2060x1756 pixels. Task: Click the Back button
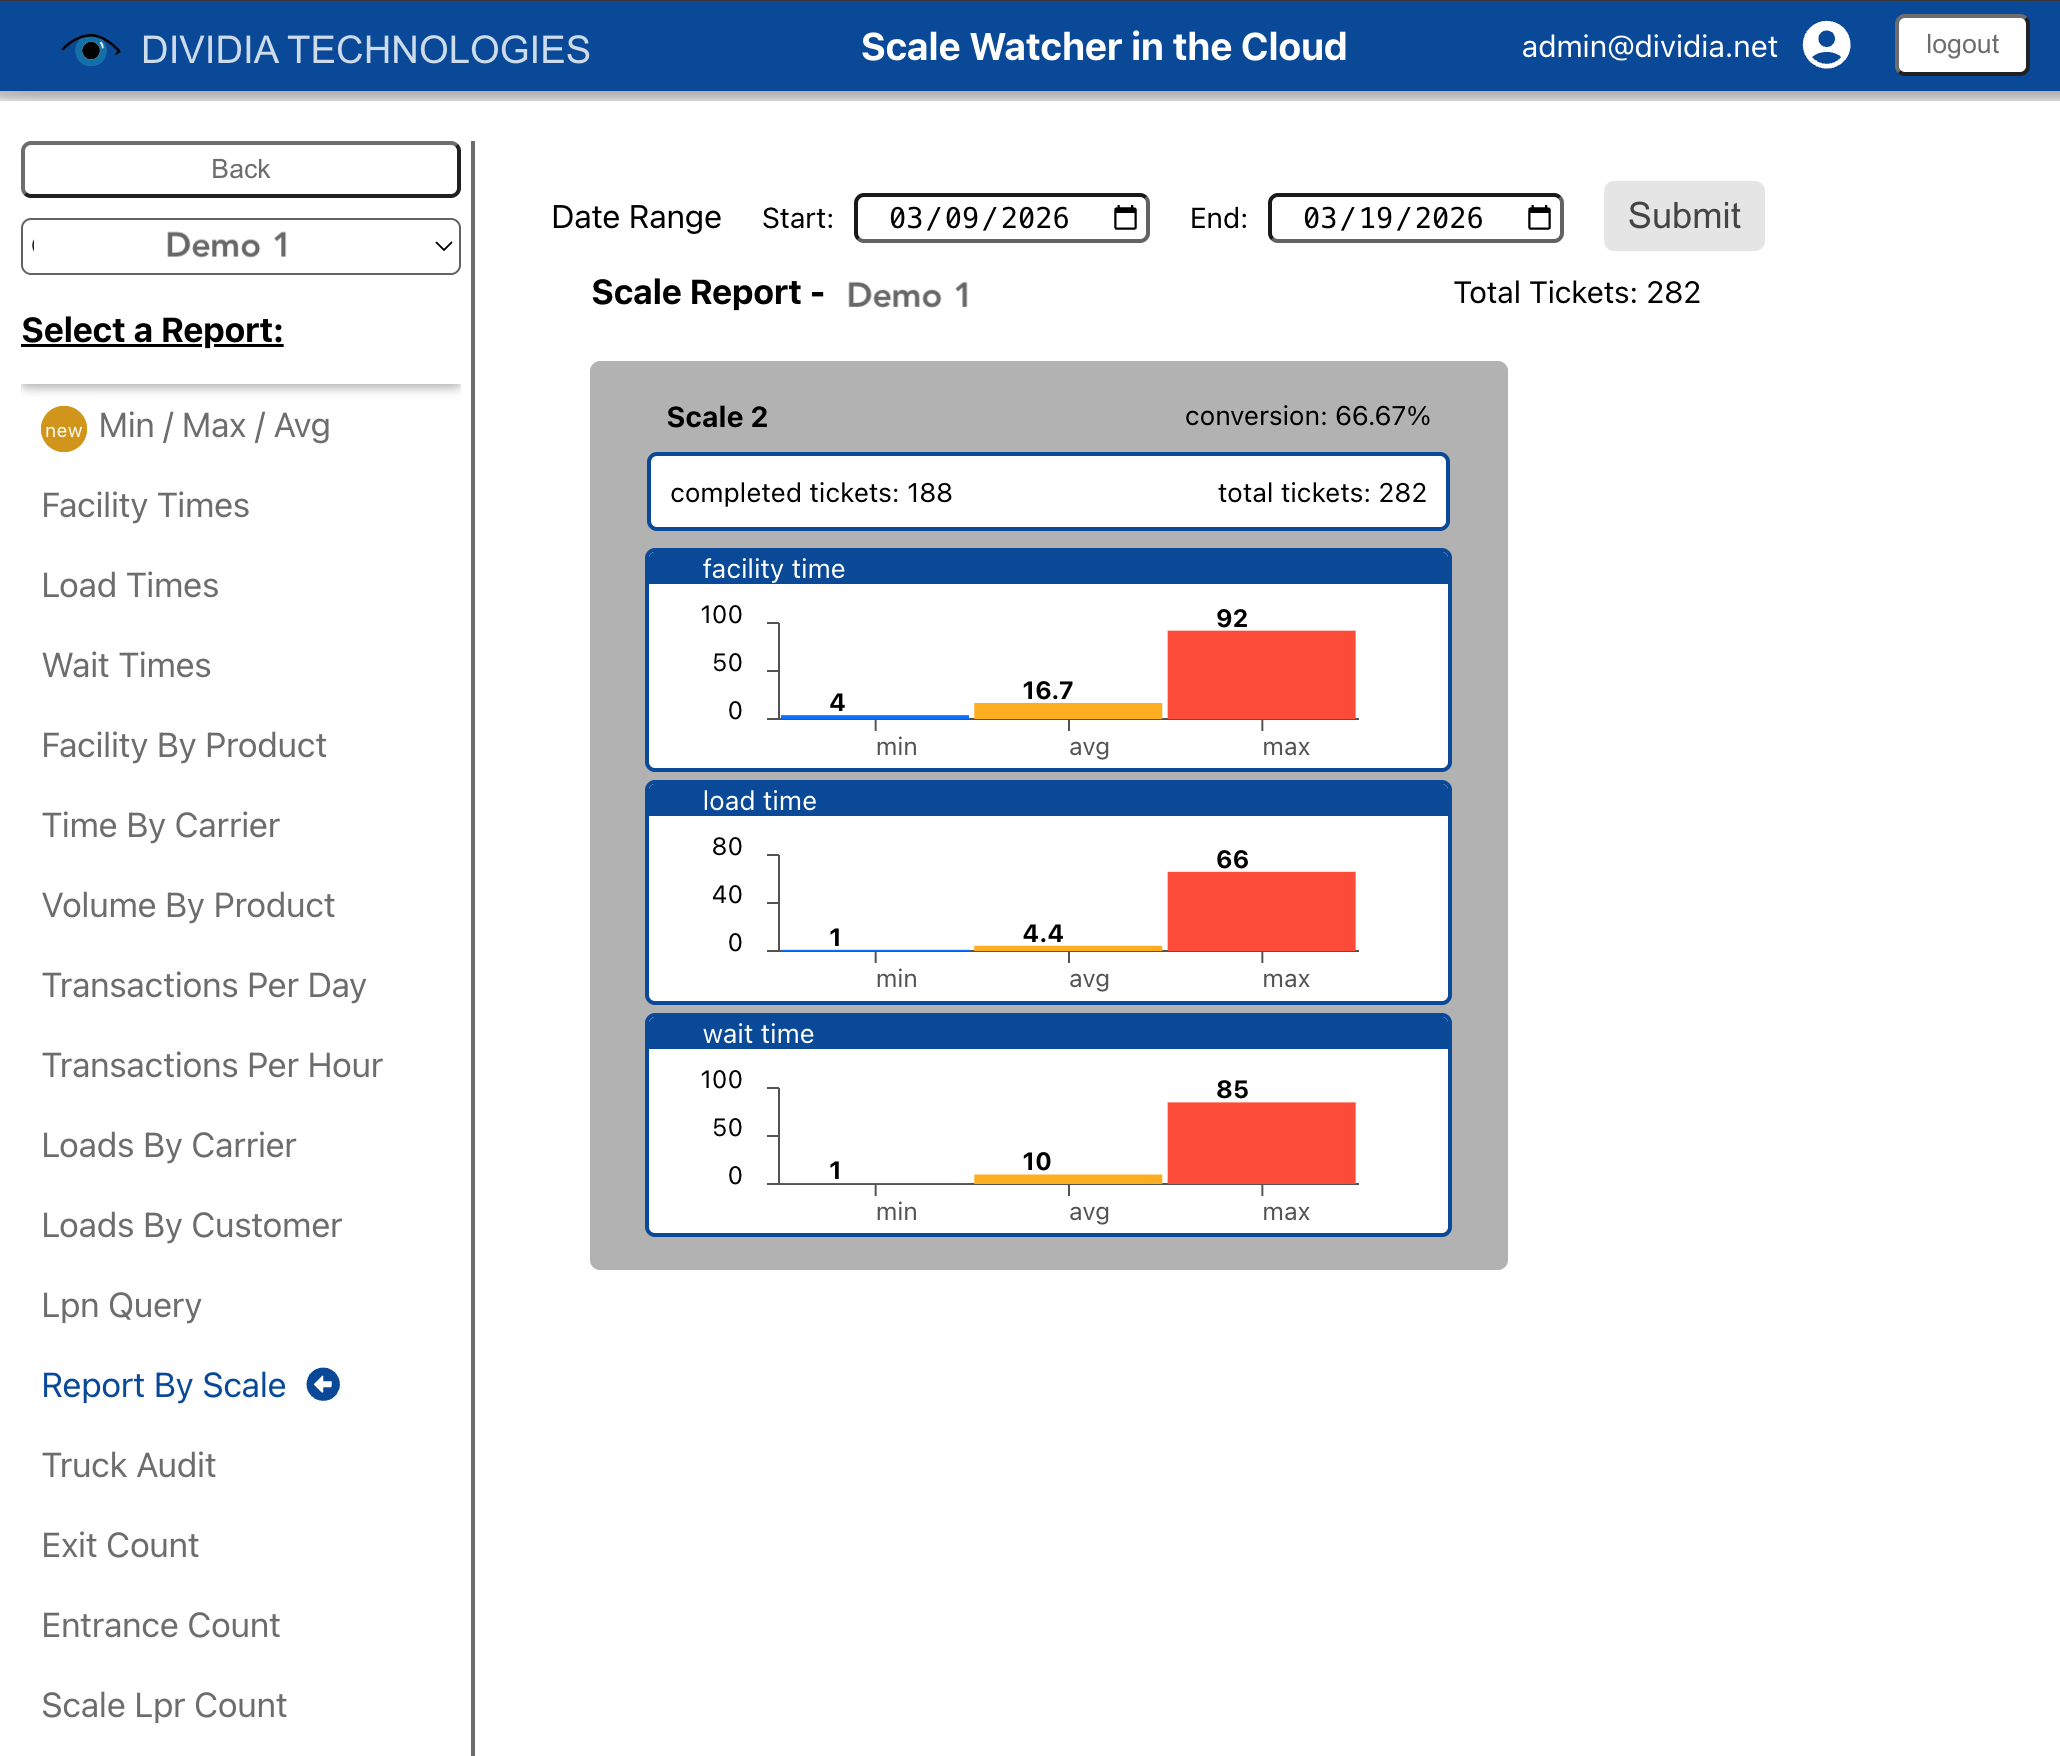[241, 169]
